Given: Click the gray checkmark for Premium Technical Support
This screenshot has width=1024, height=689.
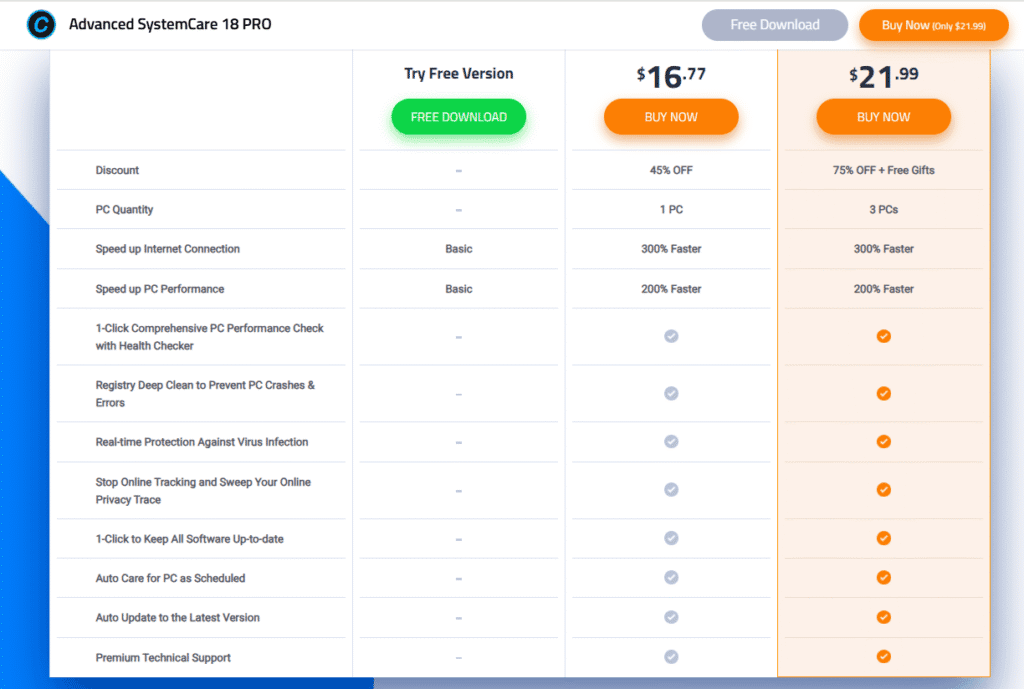Looking at the screenshot, I should pyautogui.click(x=671, y=657).
